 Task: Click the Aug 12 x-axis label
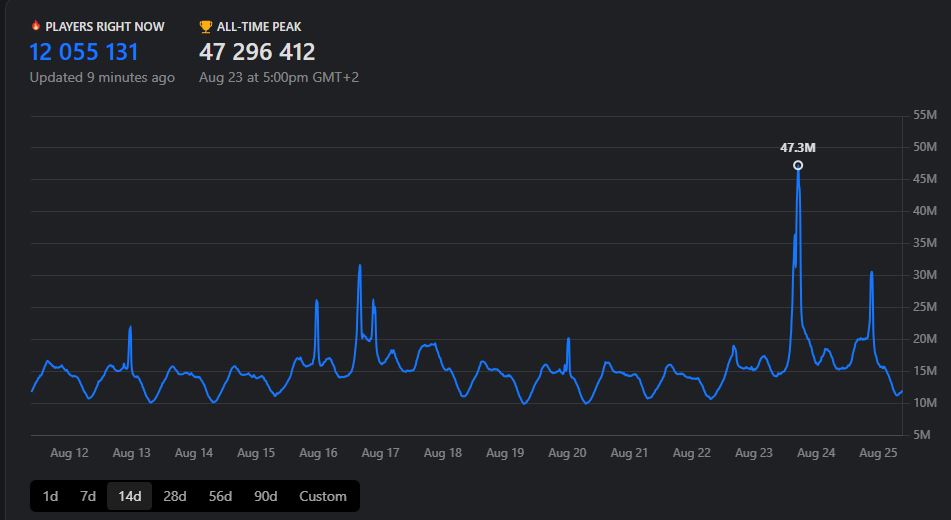click(x=69, y=453)
